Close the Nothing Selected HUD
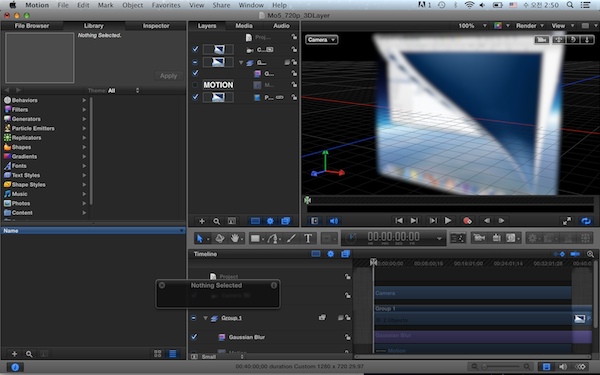This screenshot has width=600, height=375. click(x=162, y=285)
